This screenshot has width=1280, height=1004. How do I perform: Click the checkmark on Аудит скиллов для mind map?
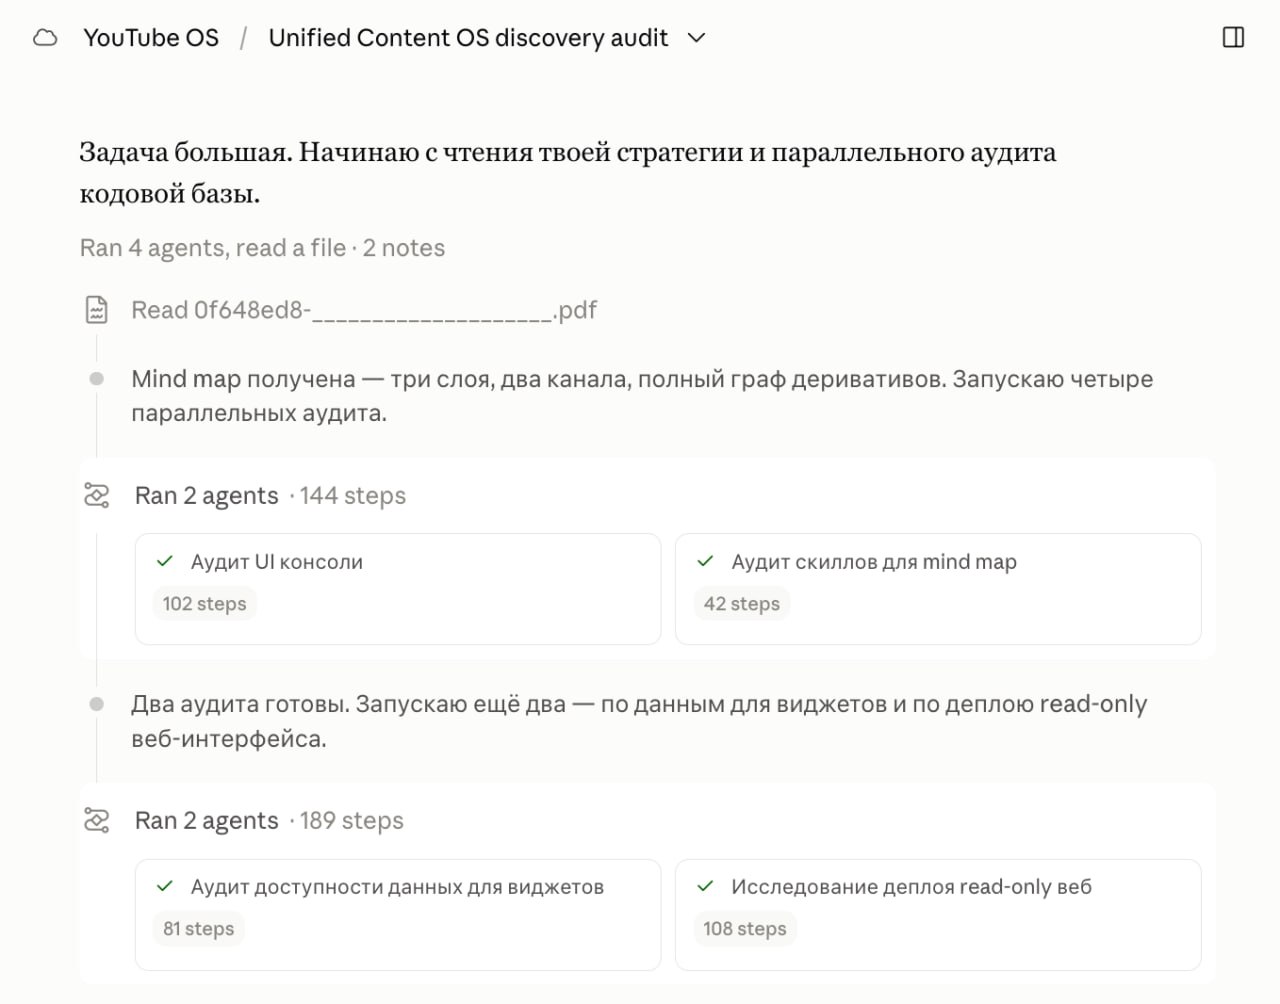tap(705, 561)
